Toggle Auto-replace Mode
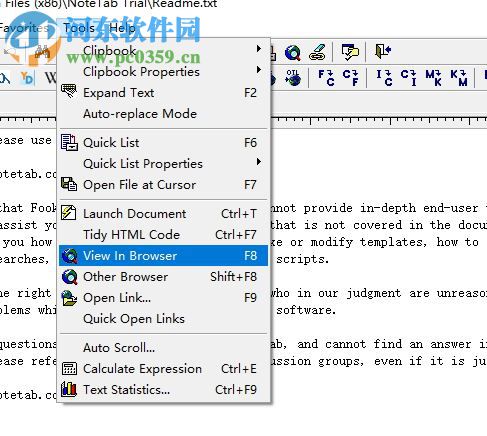Viewport: 487px width, 436px height. pos(164,113)
